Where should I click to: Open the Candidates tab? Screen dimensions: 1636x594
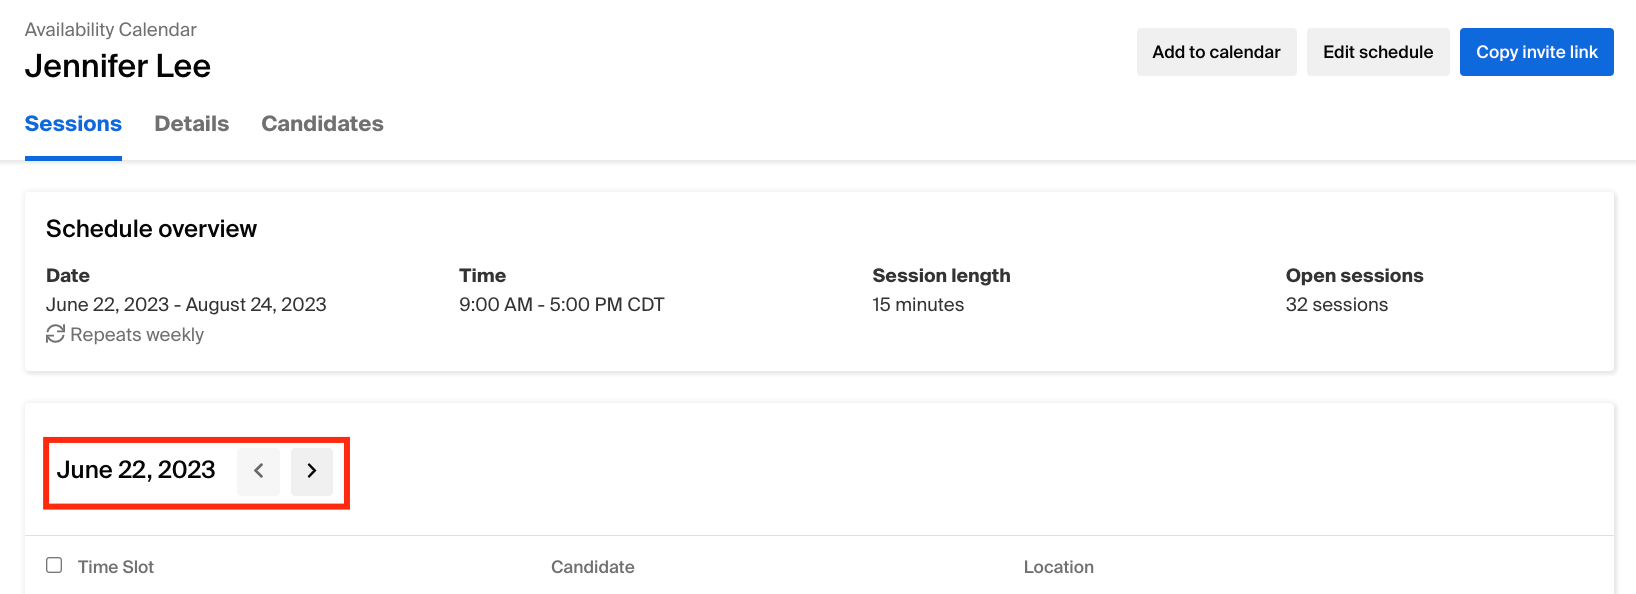tap(322, 124)
